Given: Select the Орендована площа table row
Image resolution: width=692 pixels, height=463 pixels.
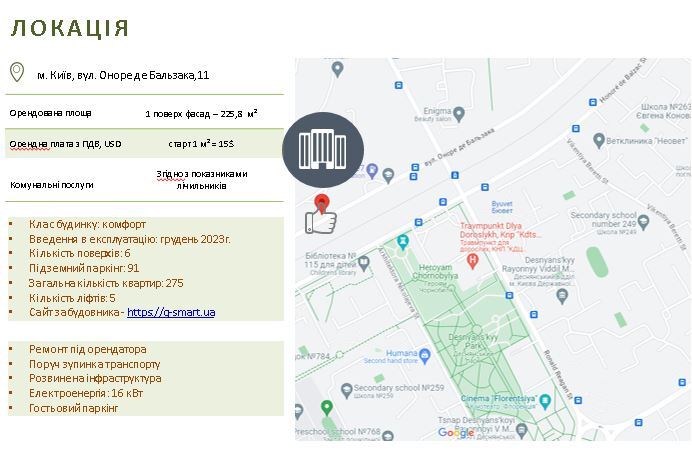Looking at the screenshot, I should click(x=145, y=113).
